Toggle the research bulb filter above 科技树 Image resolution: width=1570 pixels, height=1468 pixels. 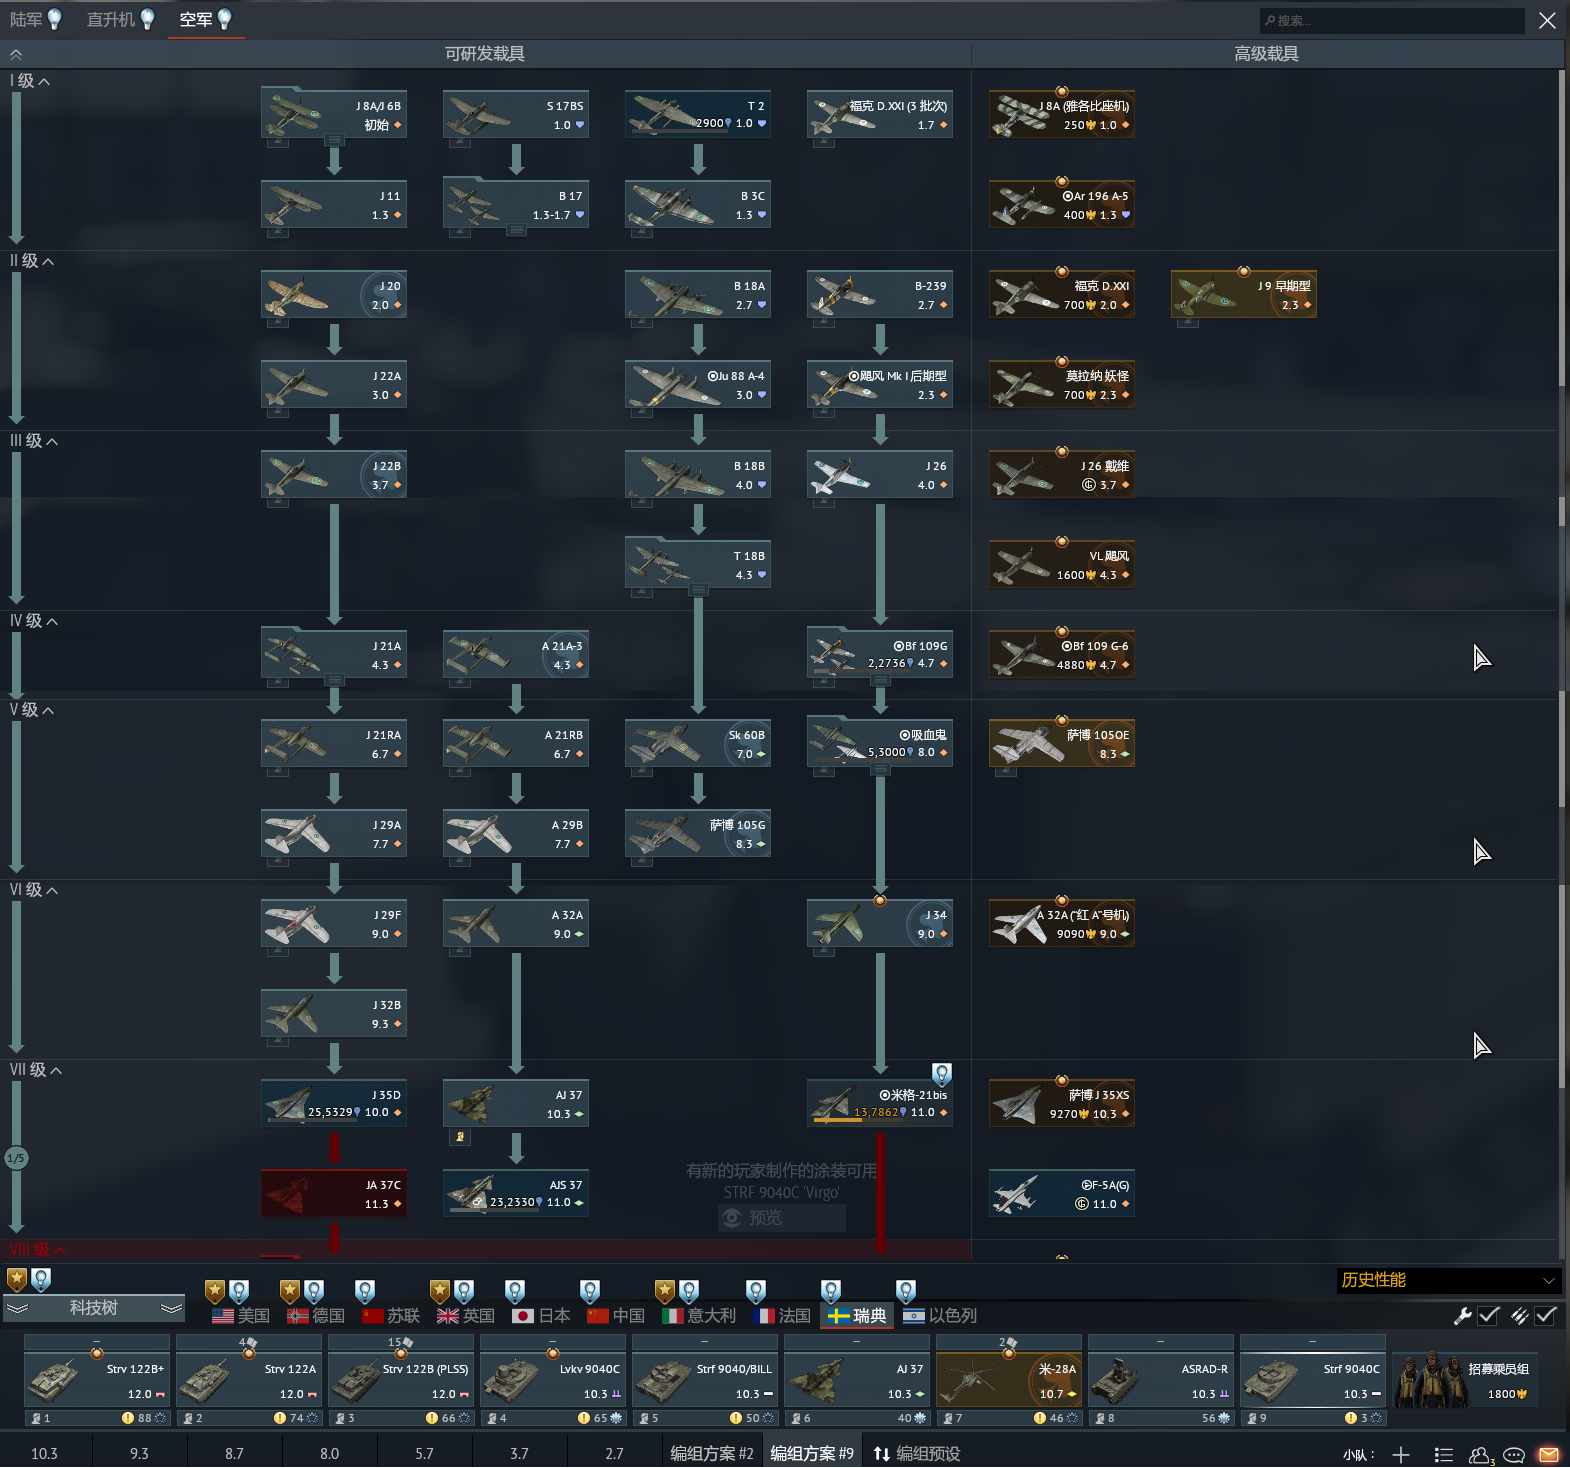click(x=41, y=1279)
